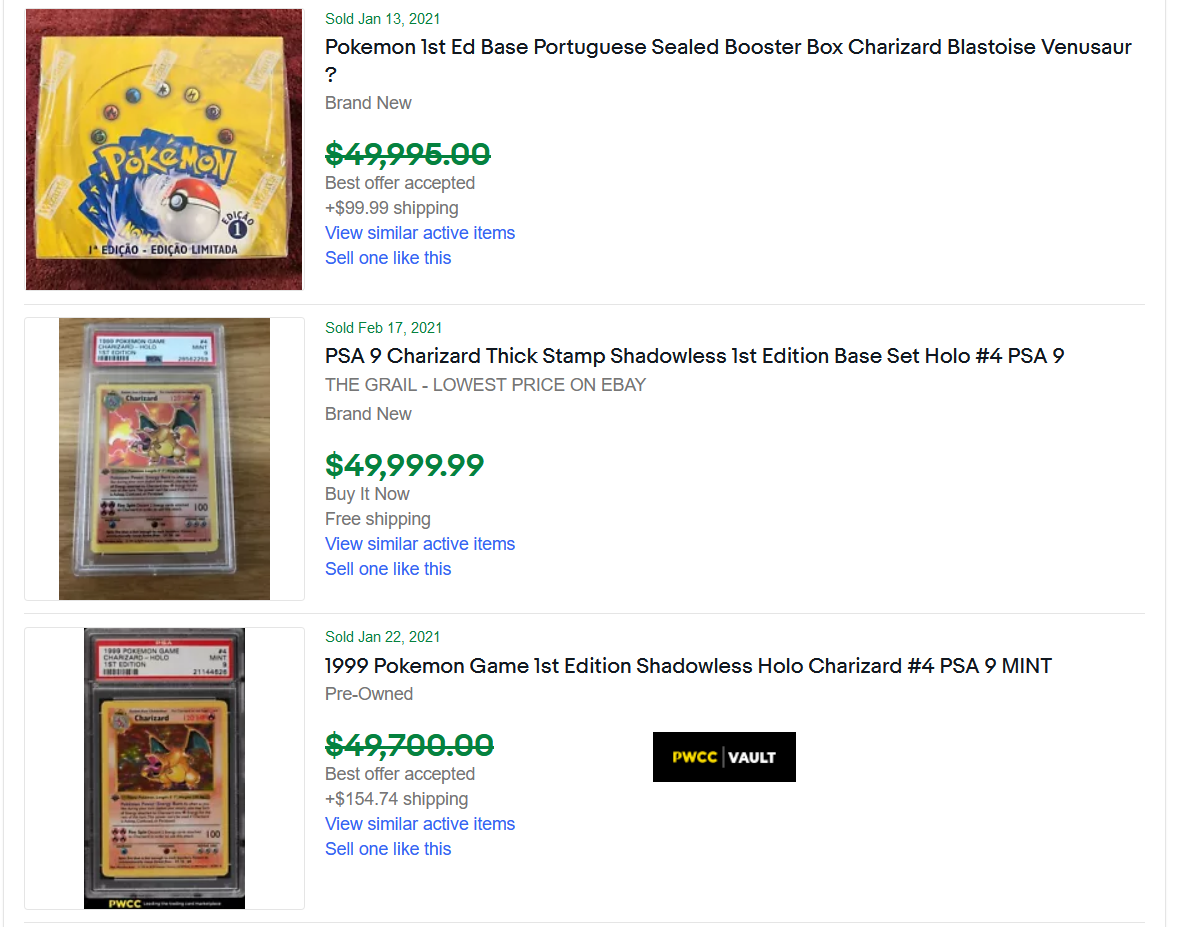
Task: Click the $49,999.99 sold price
Action: point(405,465)
